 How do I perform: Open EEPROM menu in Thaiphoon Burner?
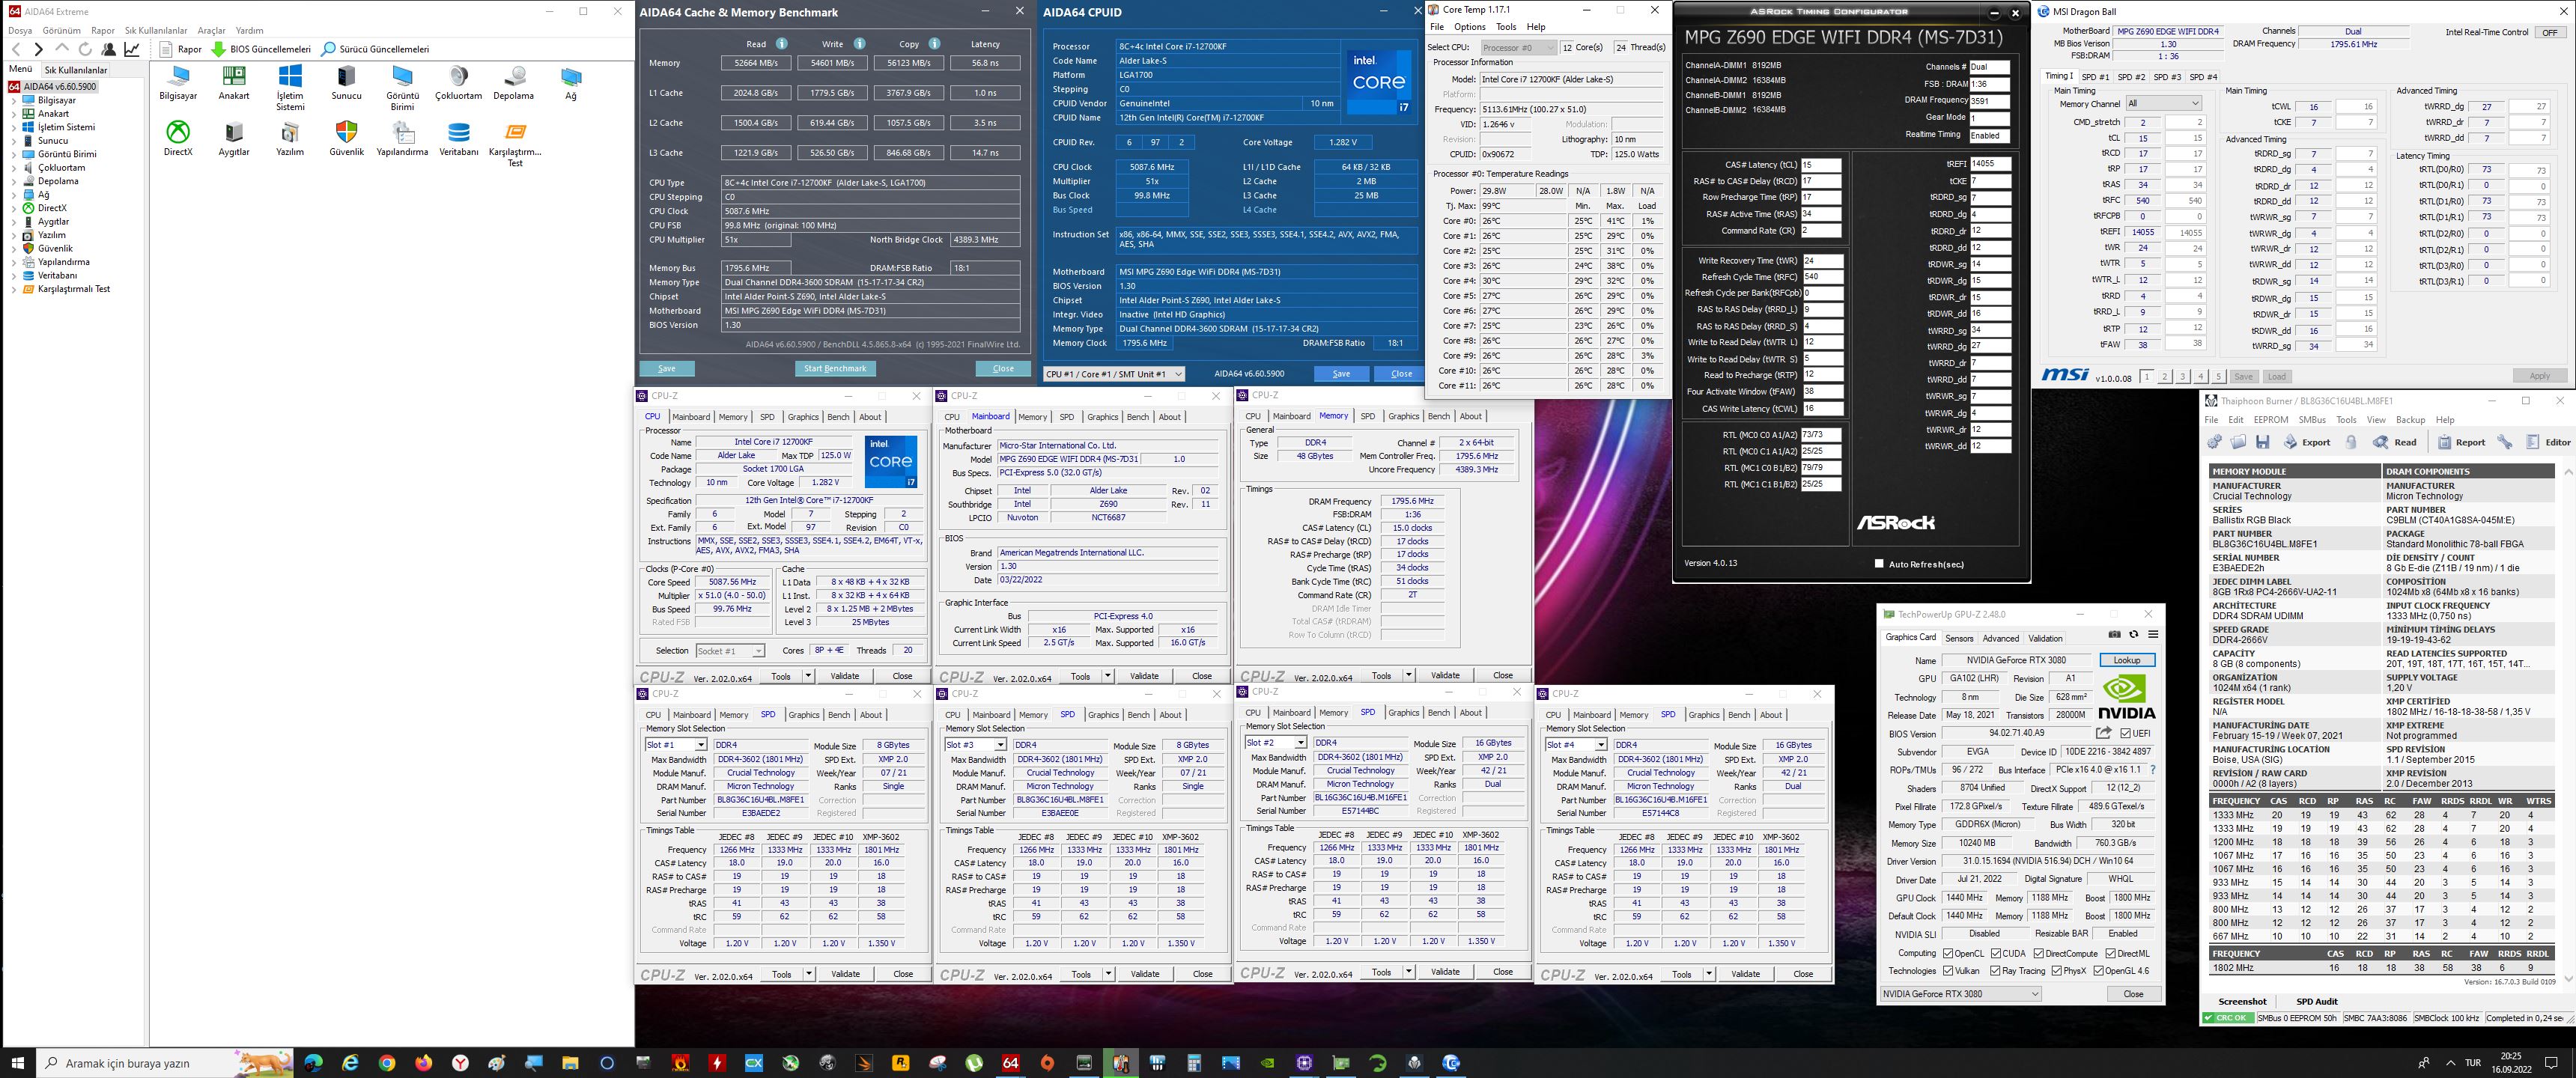pos(2270,420)
